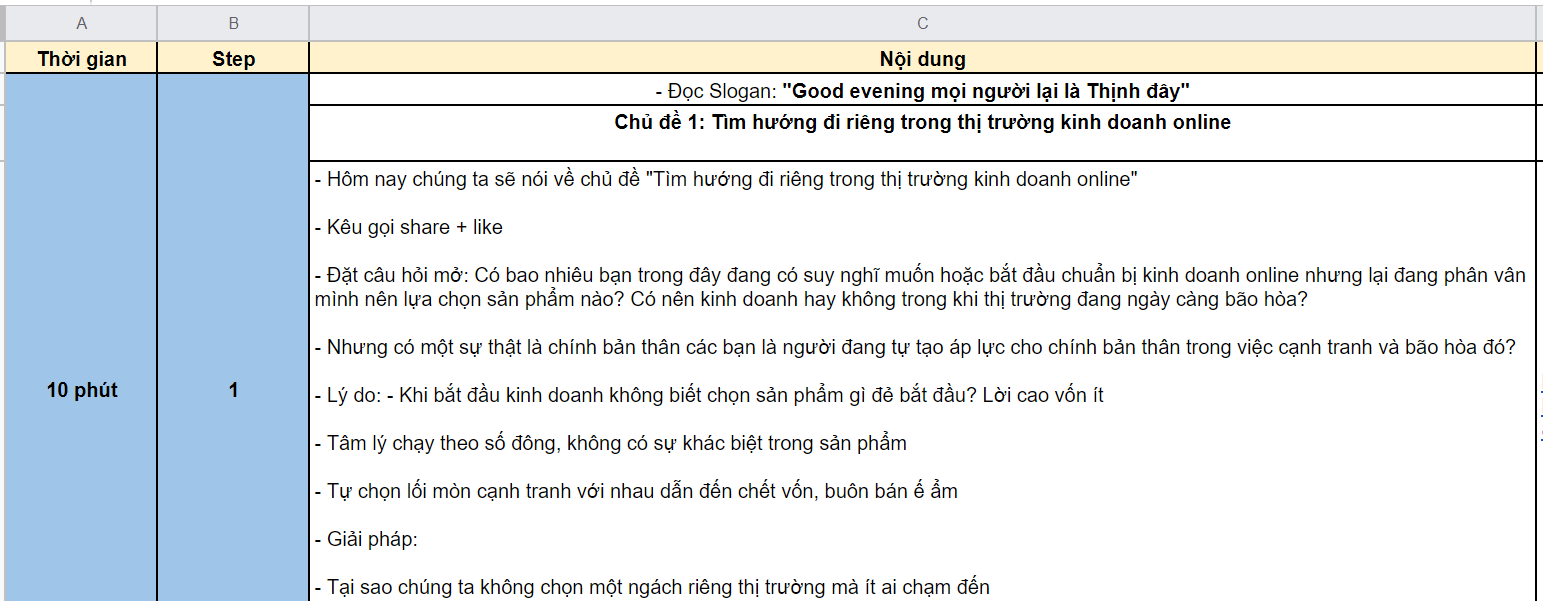
Task: Click the line starting "Tự chọn lối mòn"
Action: [x=637, y=491]
